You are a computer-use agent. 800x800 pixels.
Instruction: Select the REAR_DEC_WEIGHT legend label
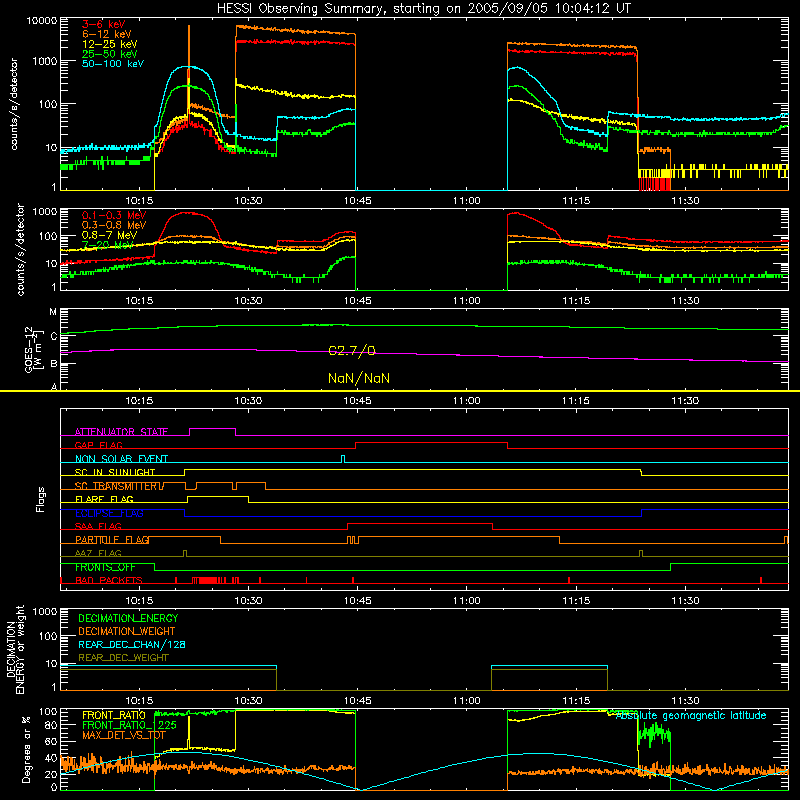[x=123, y=658]
